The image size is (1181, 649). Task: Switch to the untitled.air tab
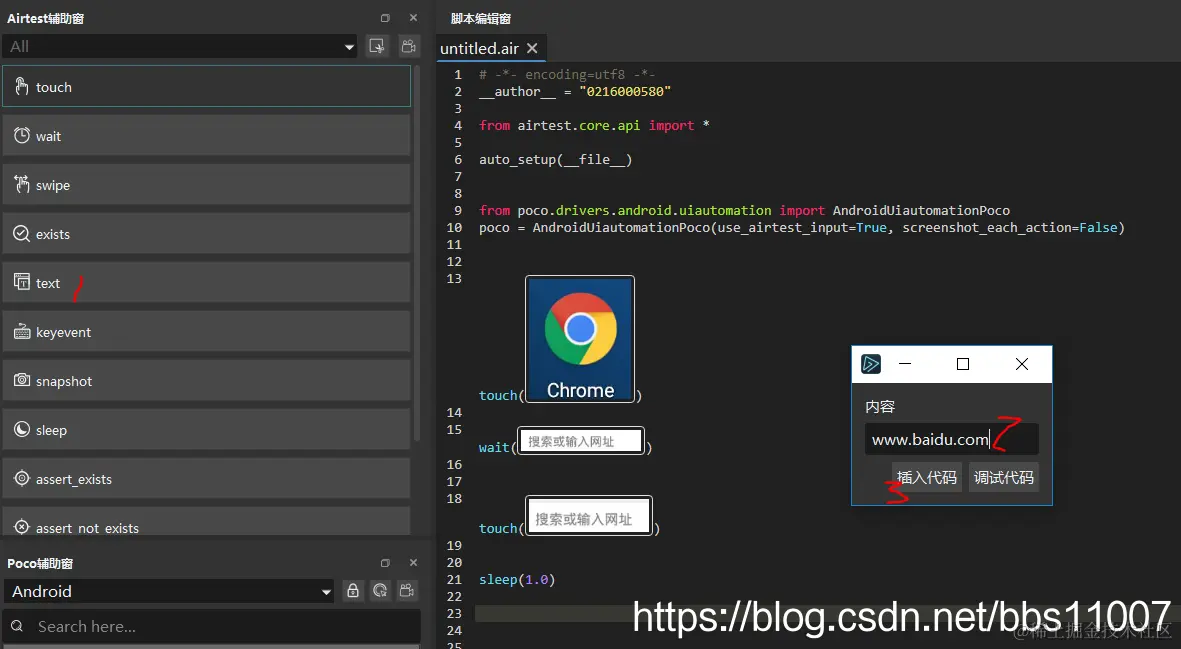pos(479,48)
